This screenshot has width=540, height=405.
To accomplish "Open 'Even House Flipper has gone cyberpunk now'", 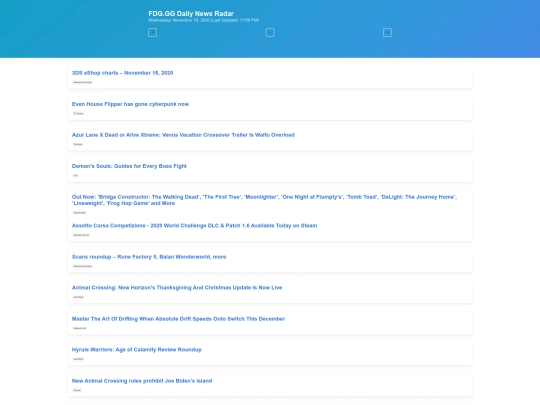I will click(130, 104).
